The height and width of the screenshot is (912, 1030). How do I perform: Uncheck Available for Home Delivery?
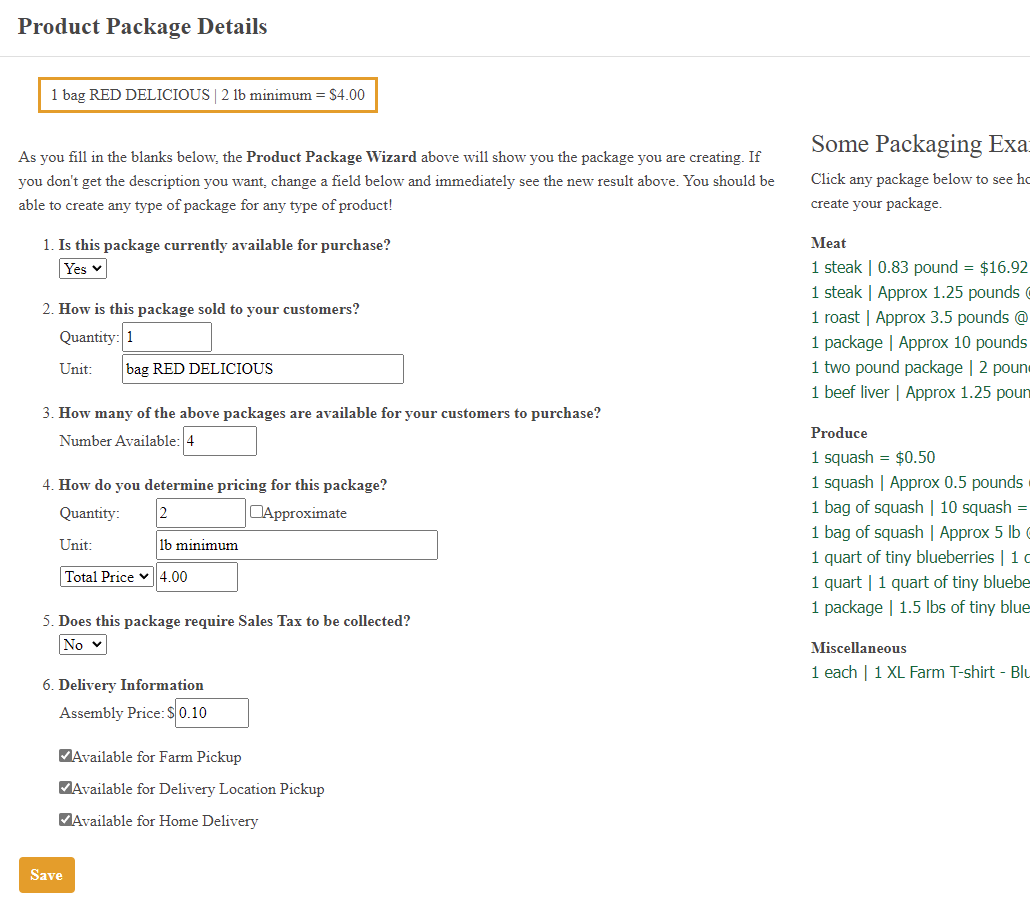(x=66, y=820)
